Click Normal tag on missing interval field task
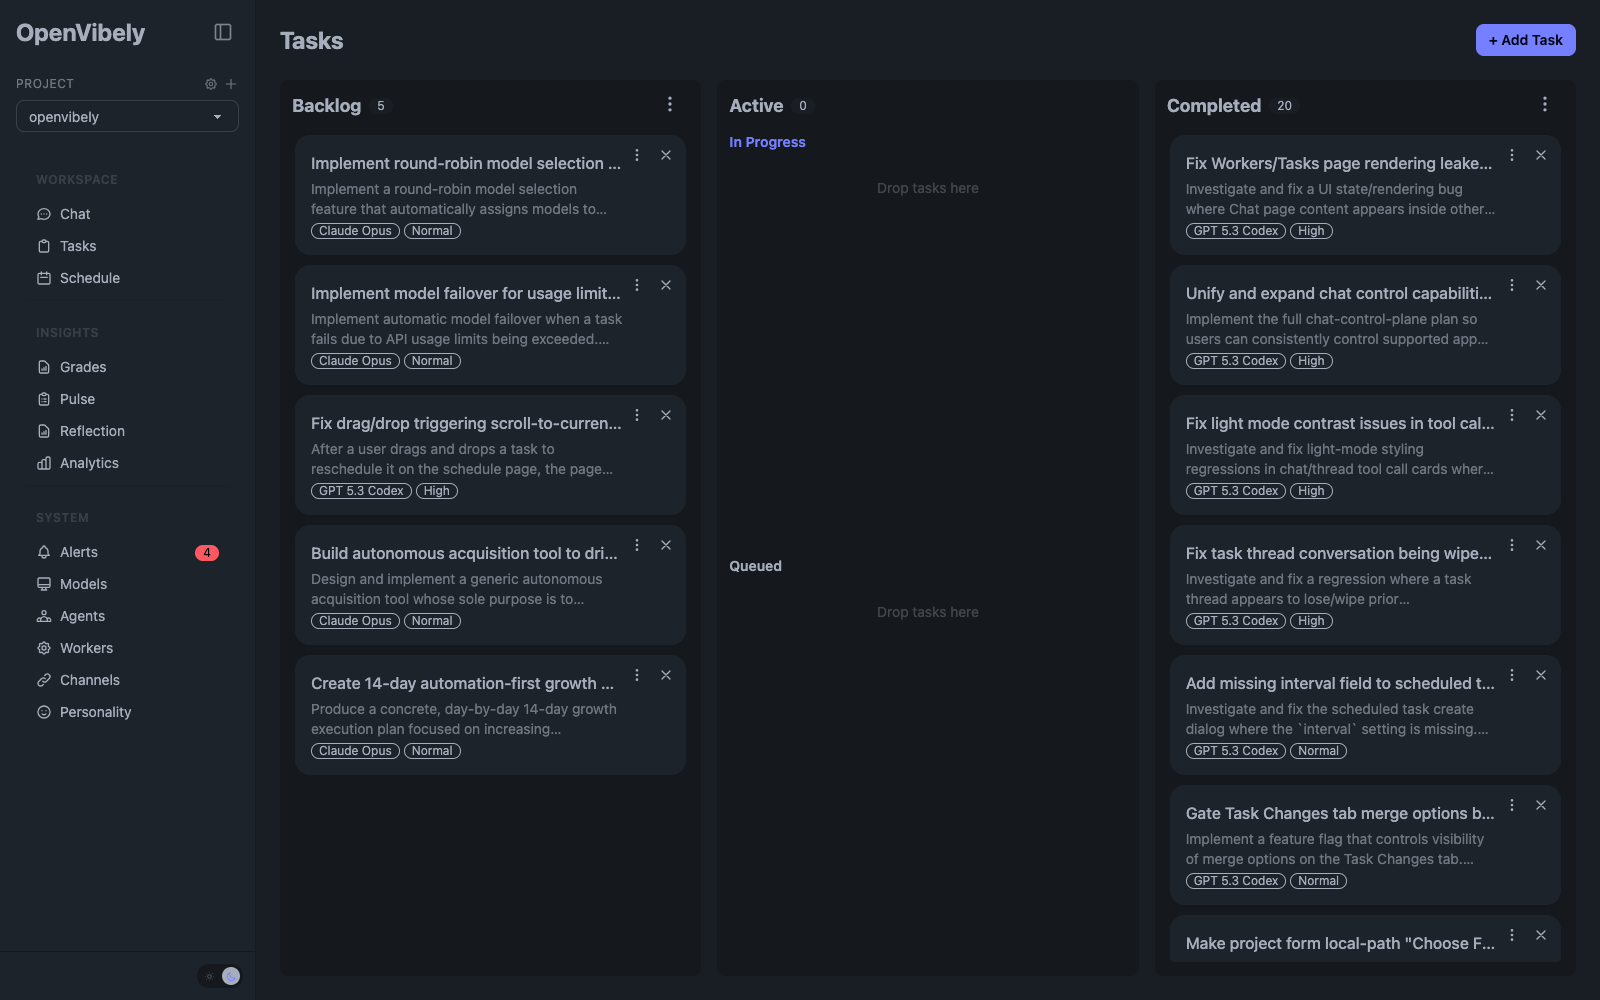 pyautogui.click(x=1318, y=751)
